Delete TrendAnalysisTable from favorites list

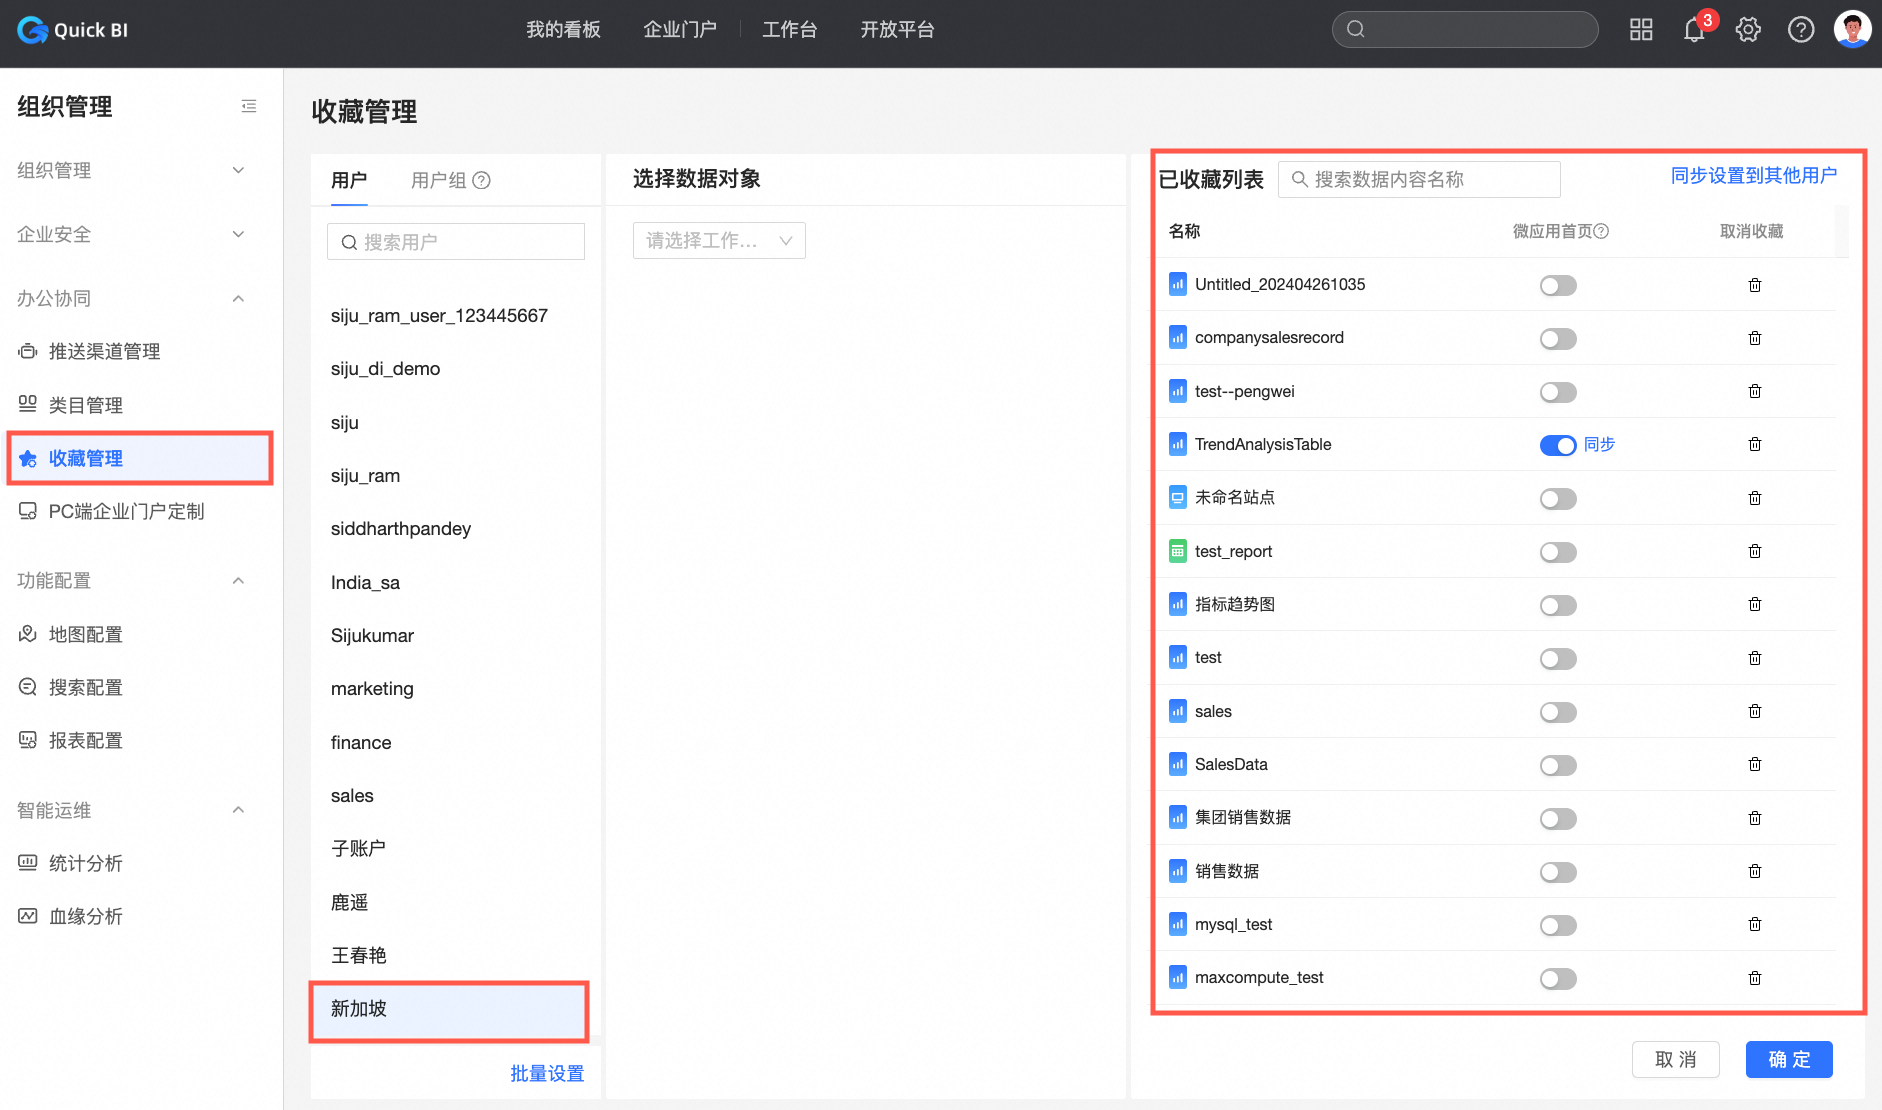(x=1755, y=444)
